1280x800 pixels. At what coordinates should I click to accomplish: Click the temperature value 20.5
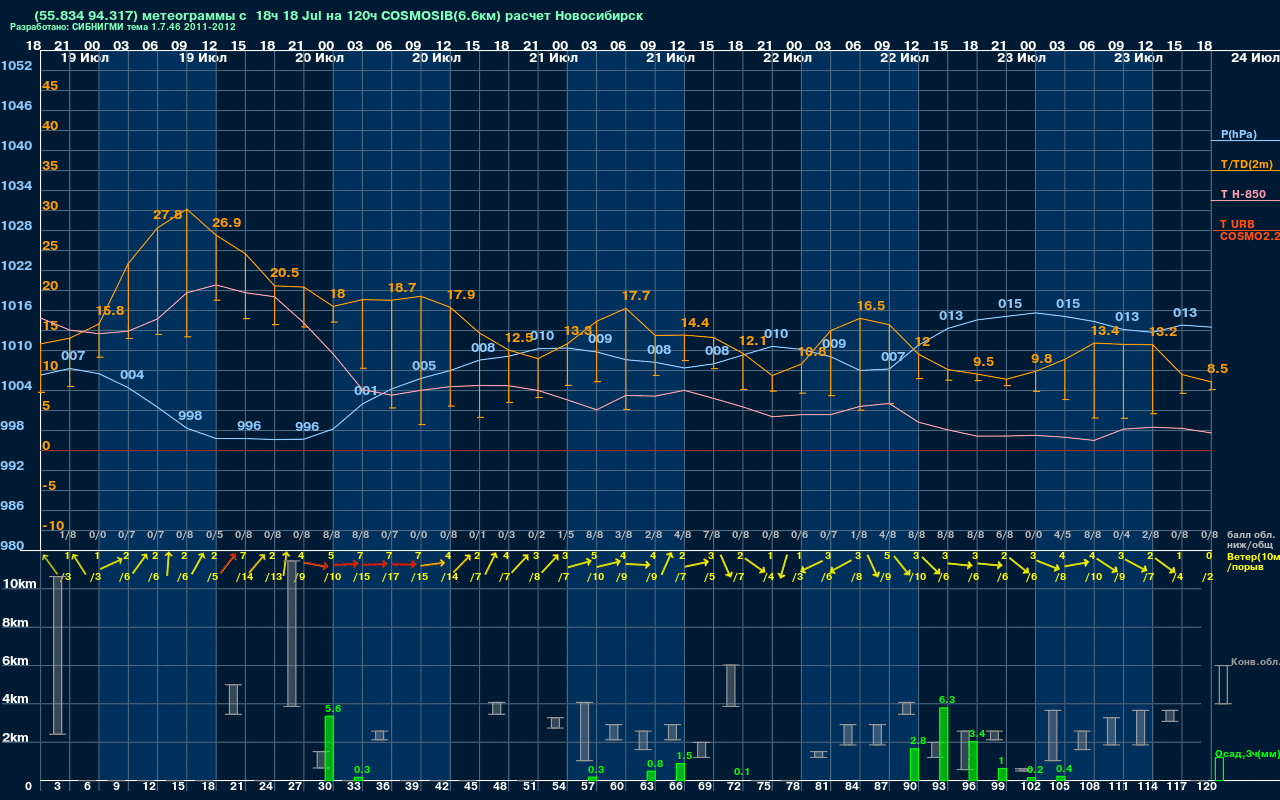click(285, 273)
